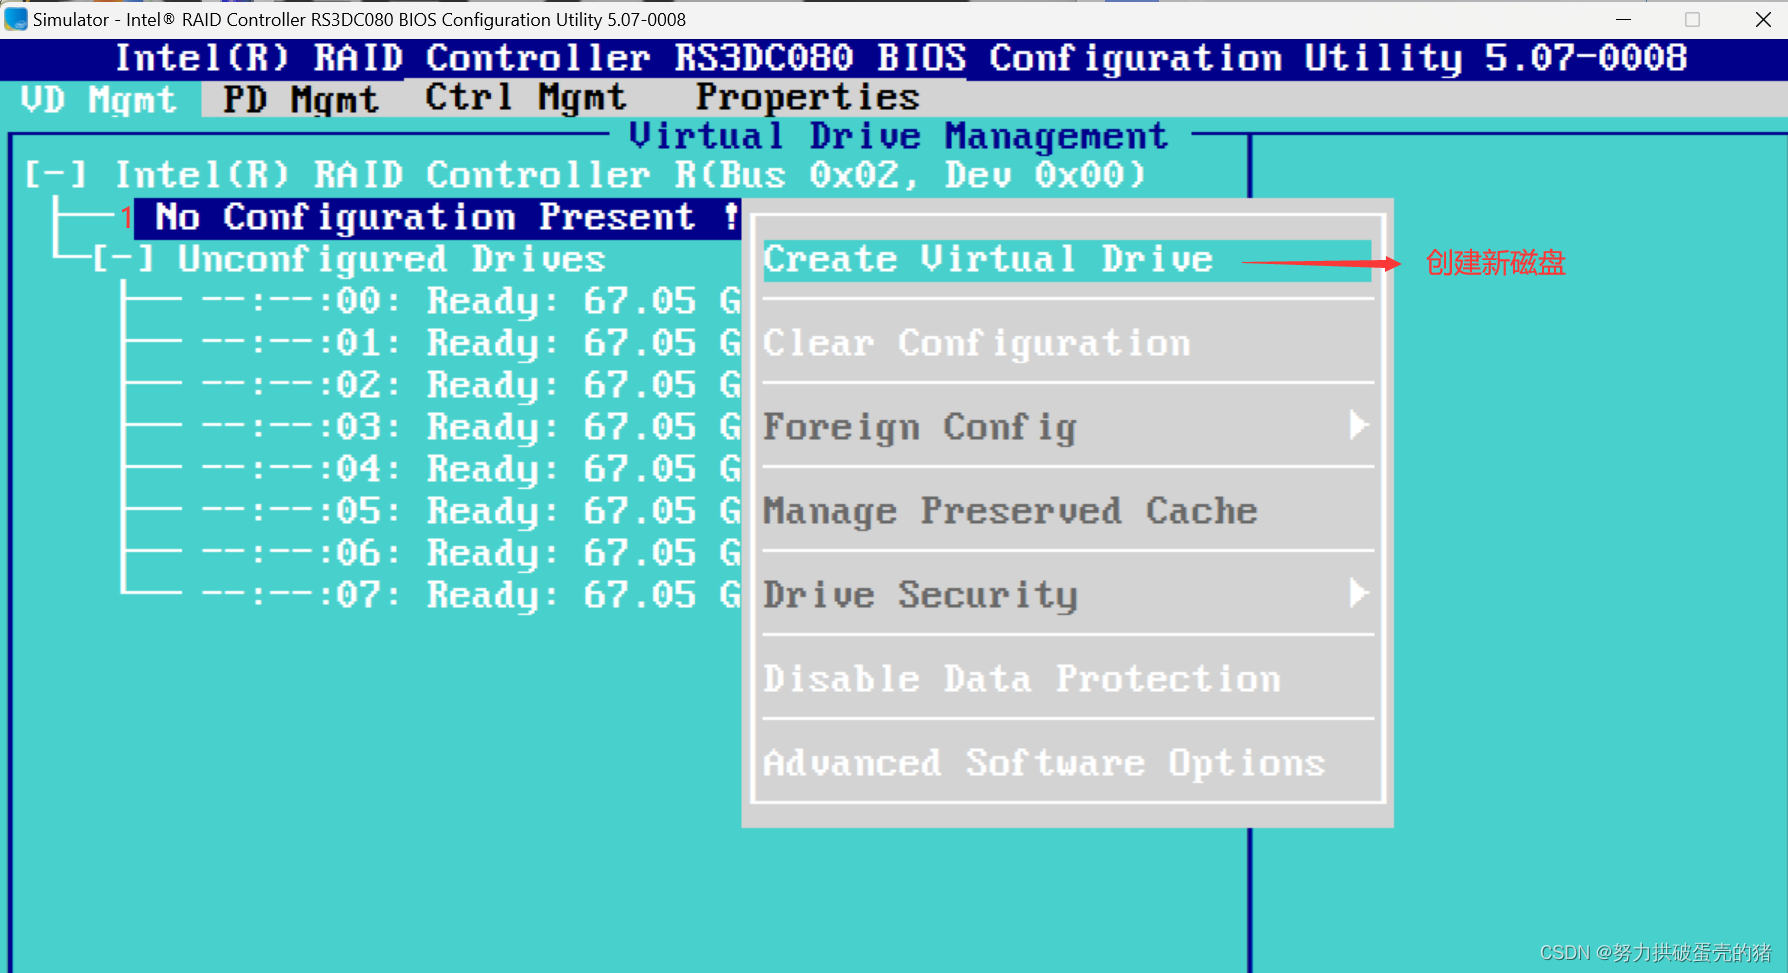The width and height of the screenshot is (1788, 973).
Task: Select Create Virtual Drive menu entry
Action: 1067,260
